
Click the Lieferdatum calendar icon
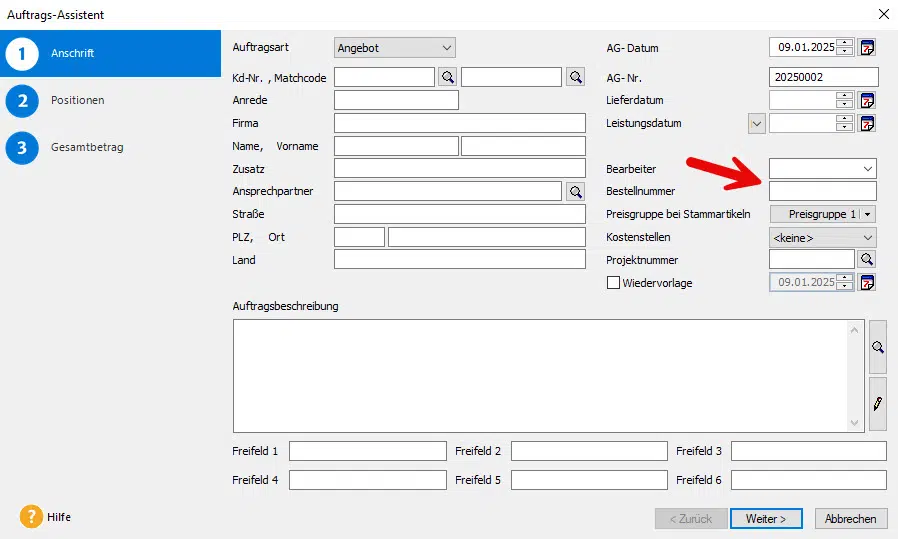pyautogui.click(x=867, y=100)
